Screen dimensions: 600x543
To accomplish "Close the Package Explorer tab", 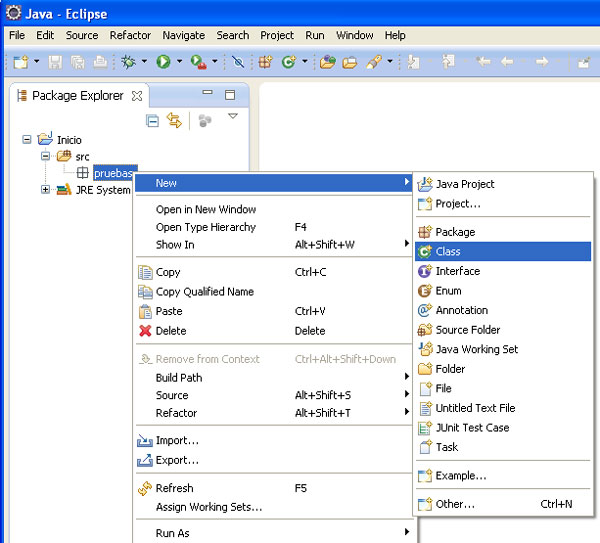I will (x=137, y=96).
